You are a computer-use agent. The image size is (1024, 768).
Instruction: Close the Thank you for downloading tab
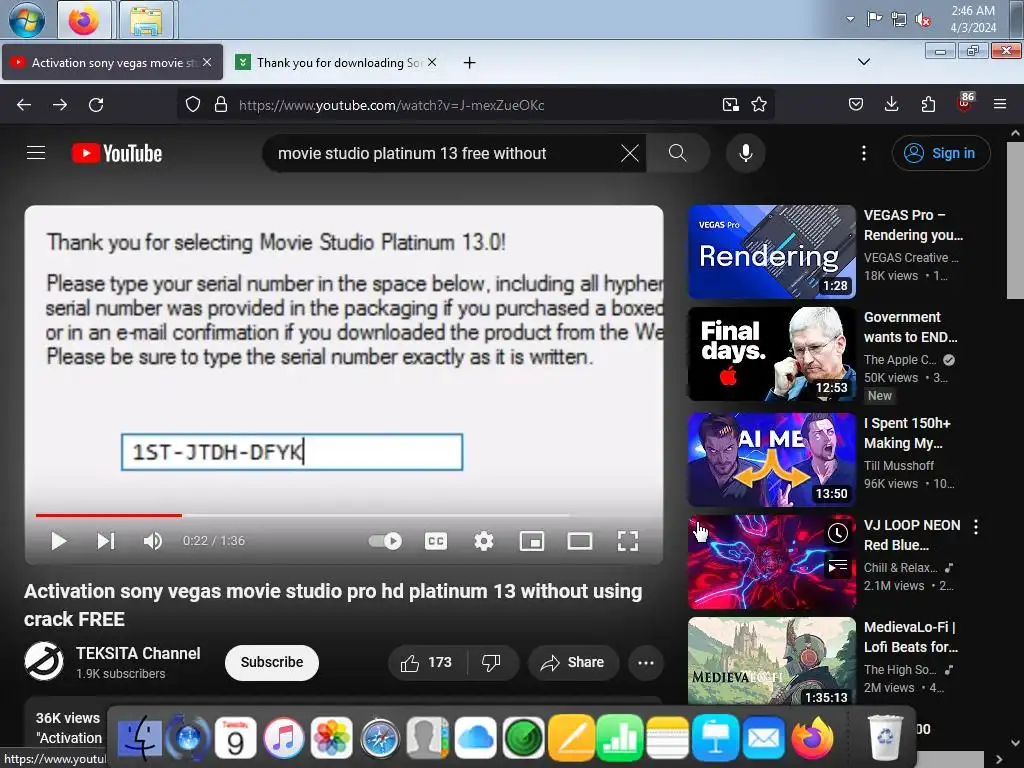[432, 62]
